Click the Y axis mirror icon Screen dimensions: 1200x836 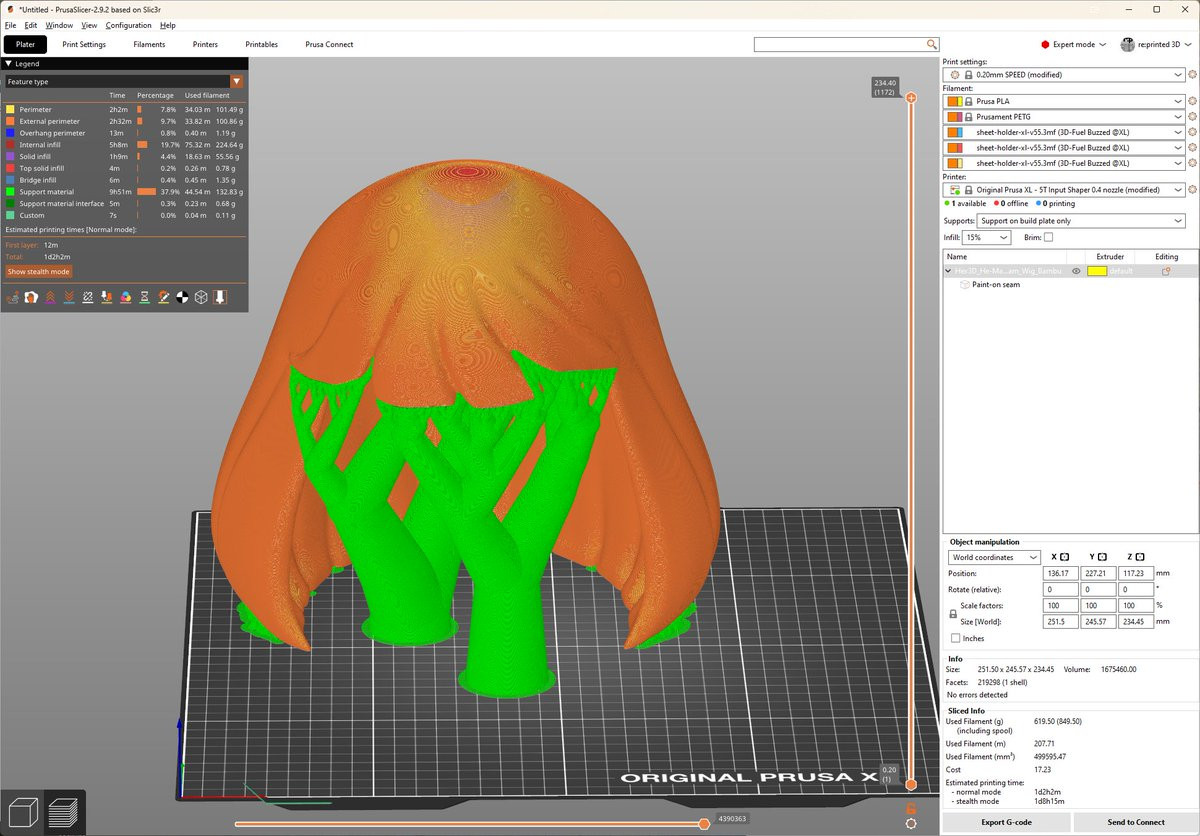click(x=1102, y=557)
